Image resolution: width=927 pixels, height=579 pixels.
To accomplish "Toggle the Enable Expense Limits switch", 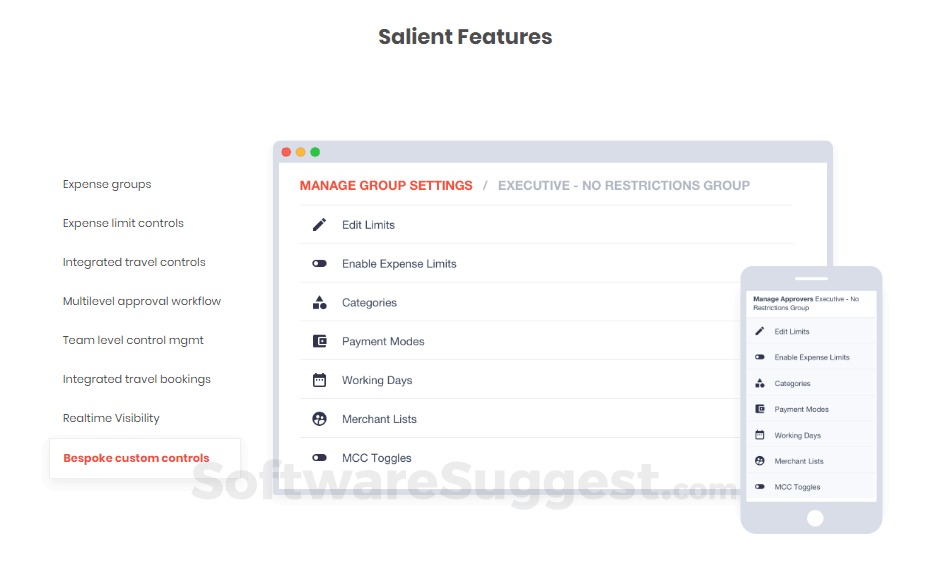I will 320,264.
